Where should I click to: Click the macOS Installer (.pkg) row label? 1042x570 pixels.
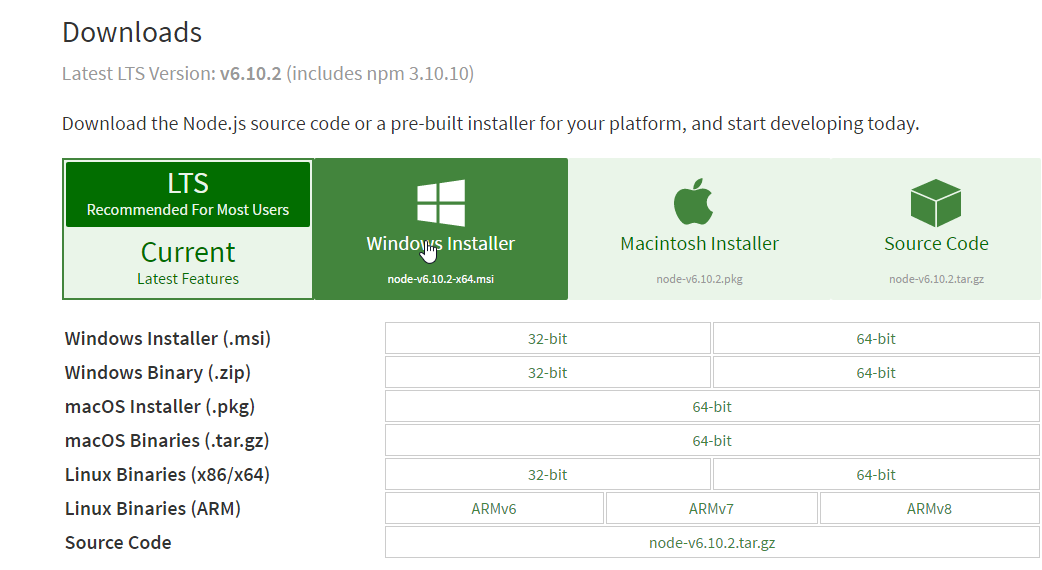(x=159, y=406)
